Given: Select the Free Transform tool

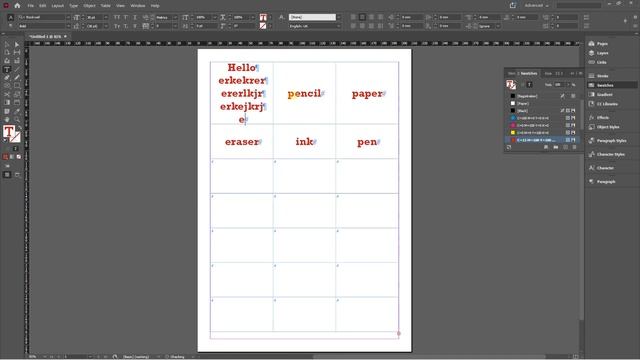Looking at the screenshot, I should (x=17, y=94).
